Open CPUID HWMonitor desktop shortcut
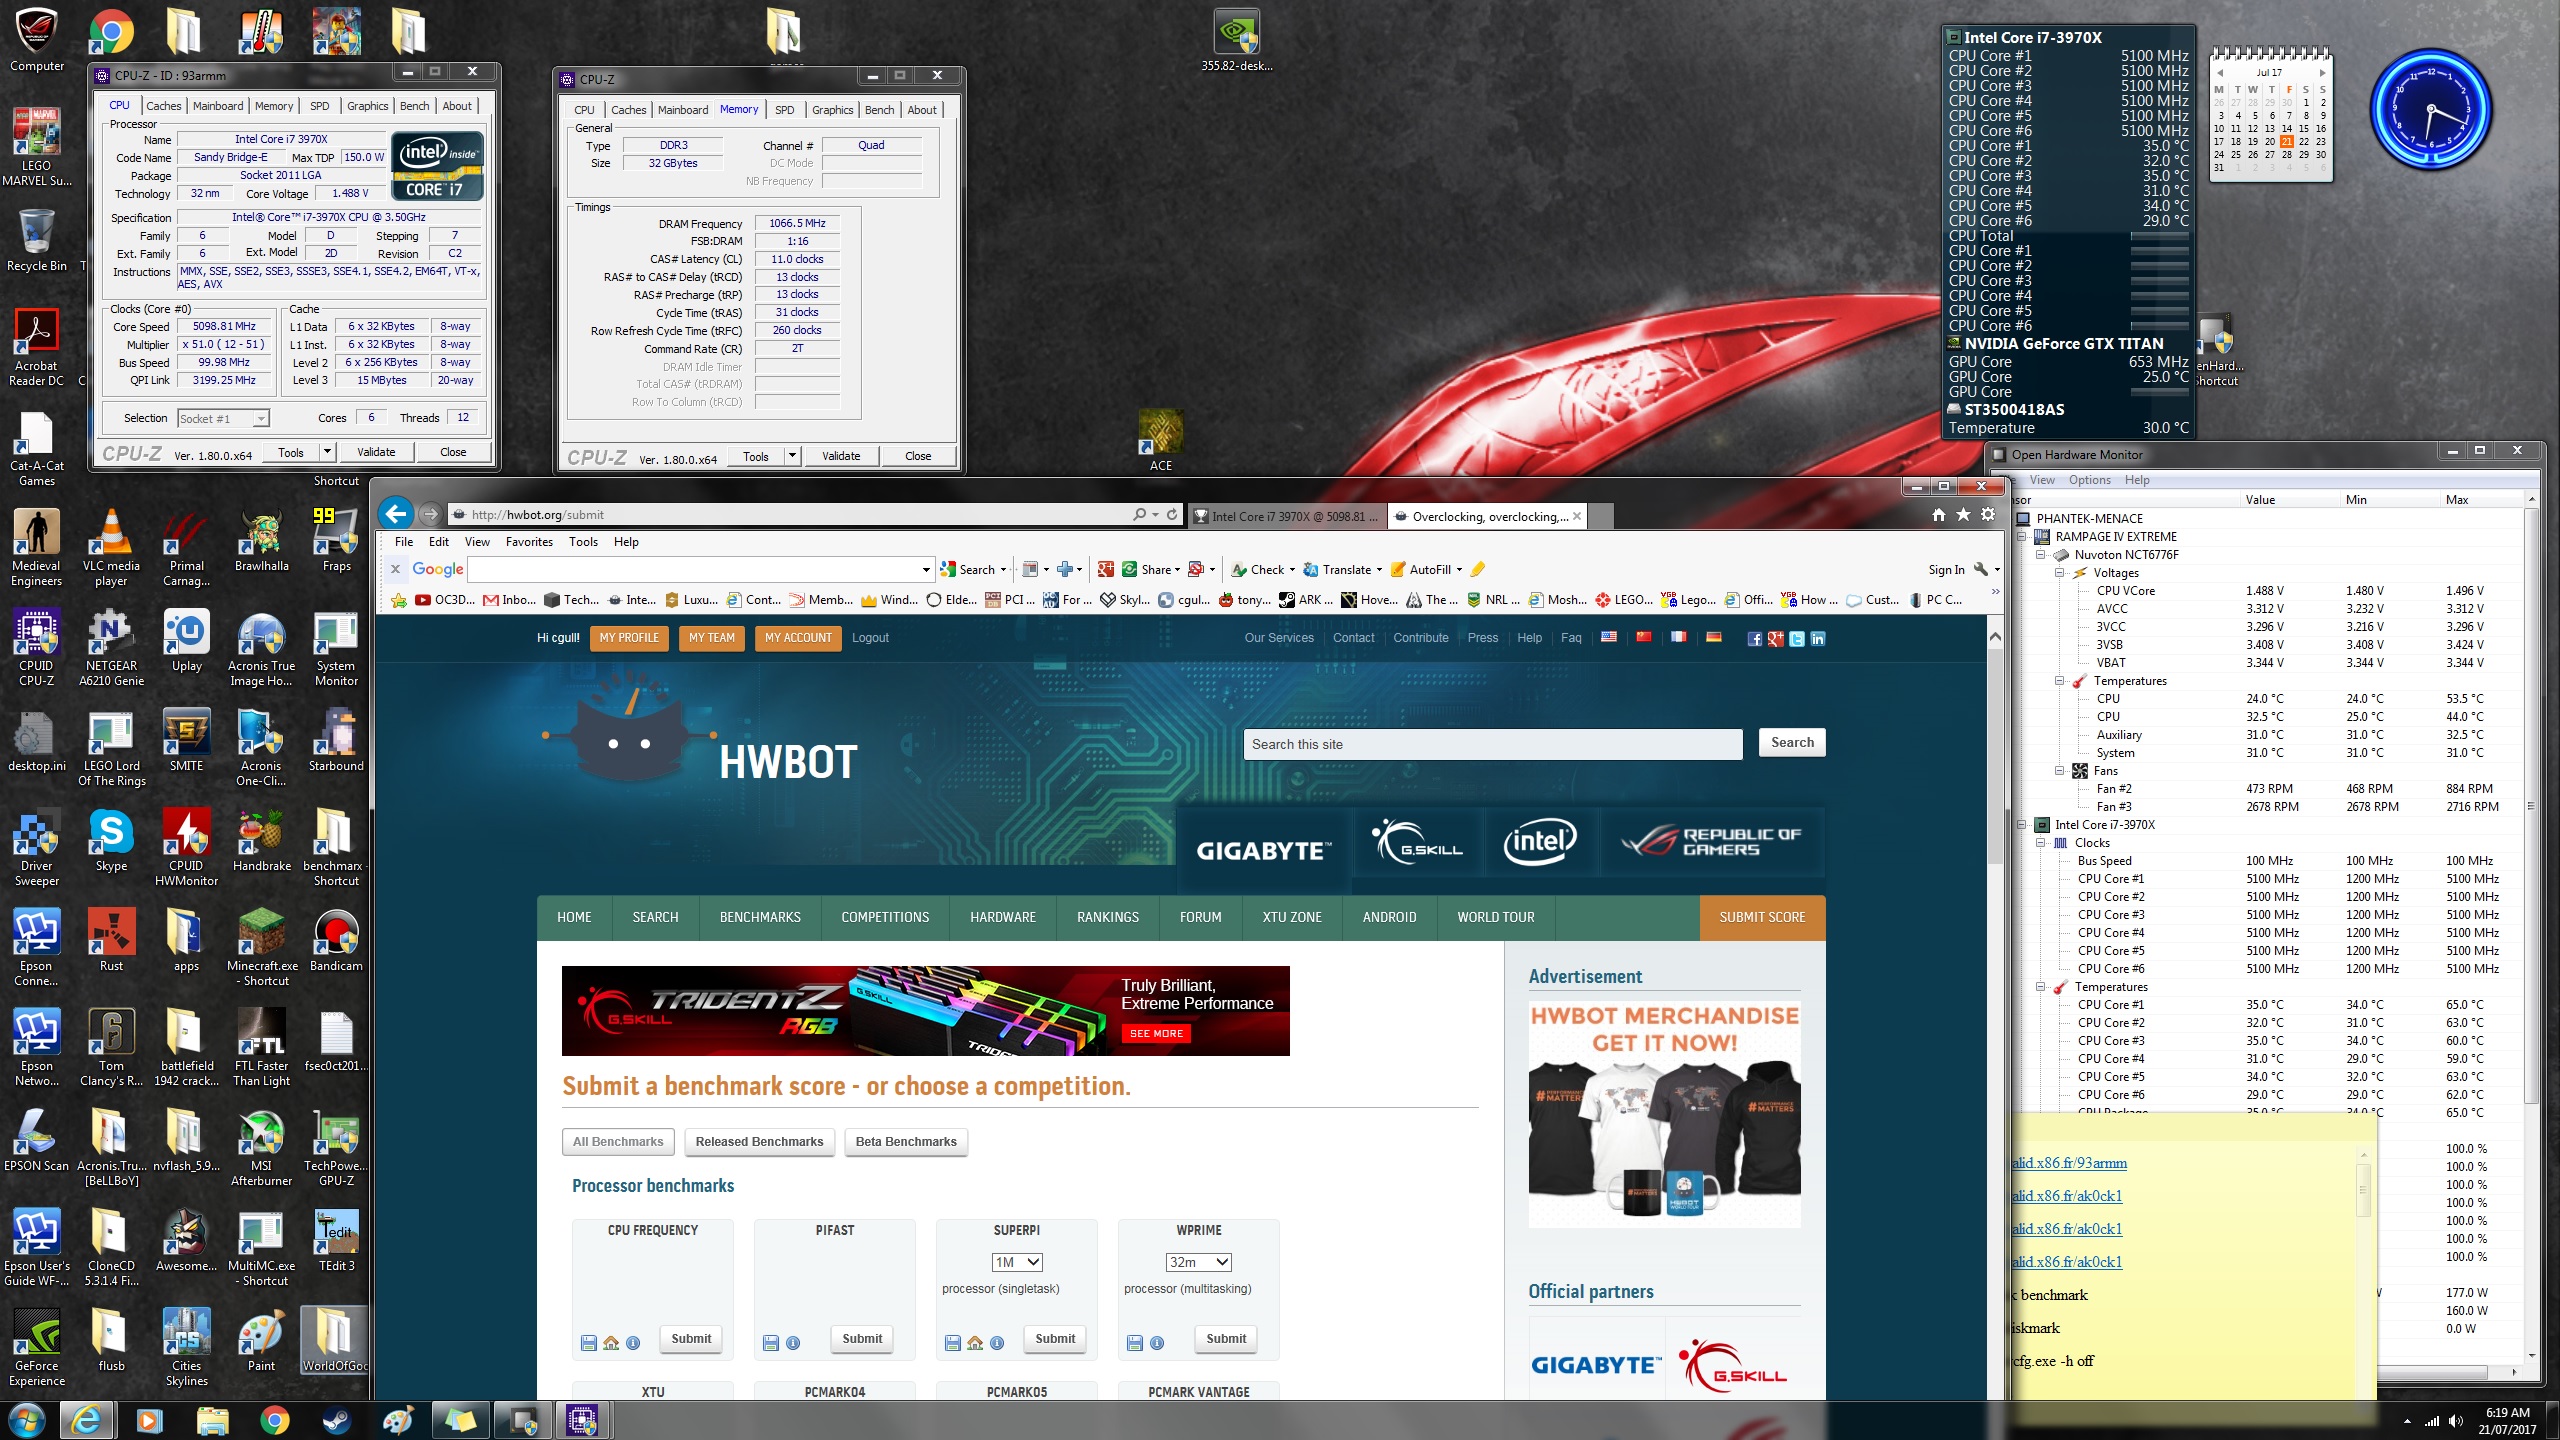The image size is (2560, 1440). pos(186,847)
